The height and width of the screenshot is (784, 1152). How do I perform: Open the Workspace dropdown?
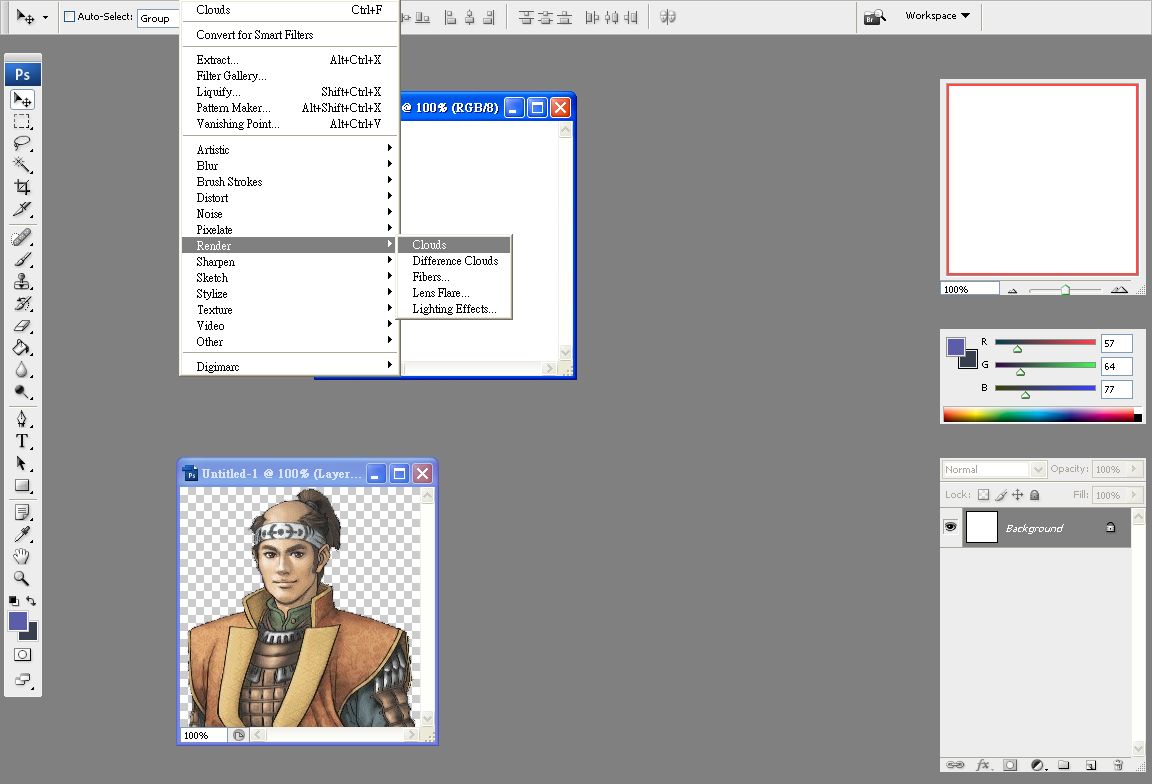tap(937, 15)
